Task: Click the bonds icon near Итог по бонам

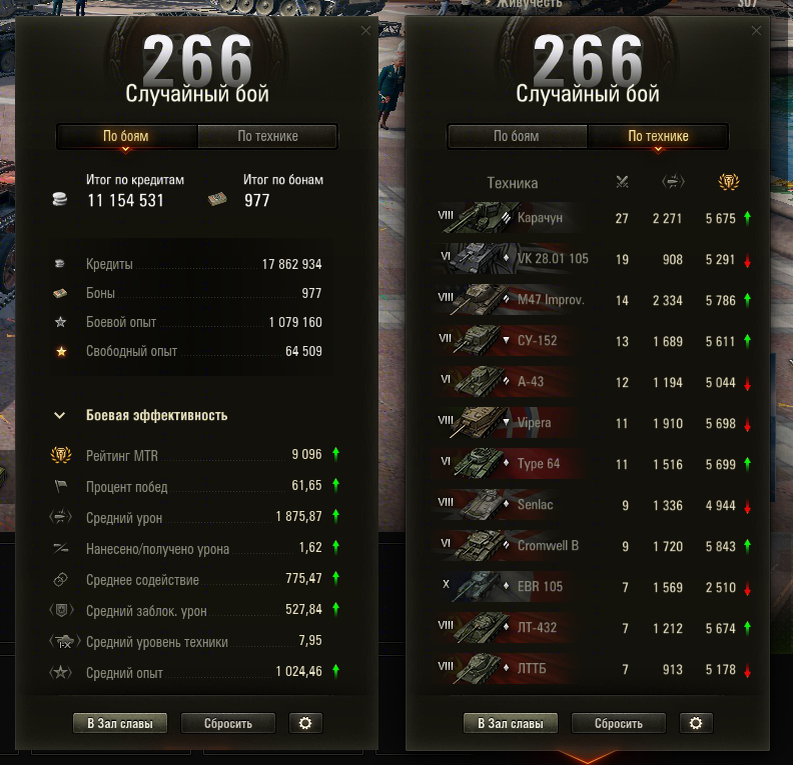Action: 217,199
